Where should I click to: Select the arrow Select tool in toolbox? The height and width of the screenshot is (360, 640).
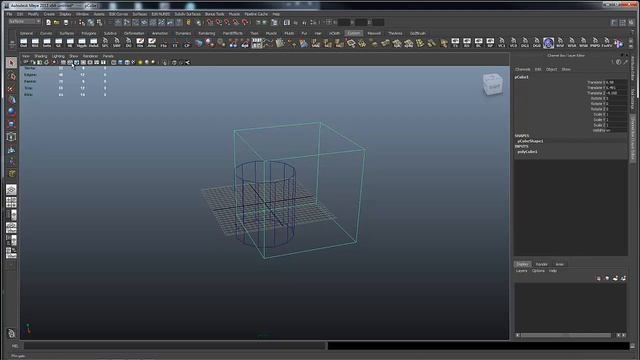11,62
